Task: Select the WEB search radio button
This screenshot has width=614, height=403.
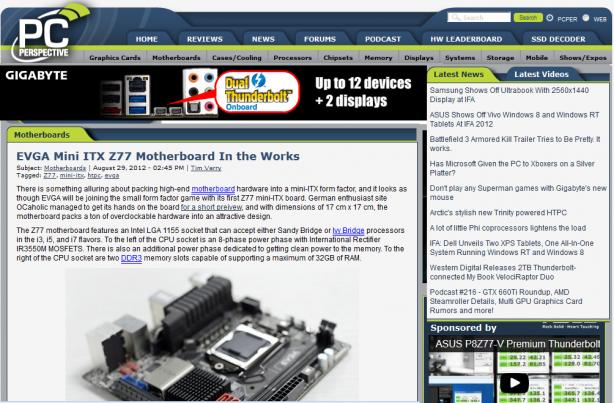Action: coord(586,18)
